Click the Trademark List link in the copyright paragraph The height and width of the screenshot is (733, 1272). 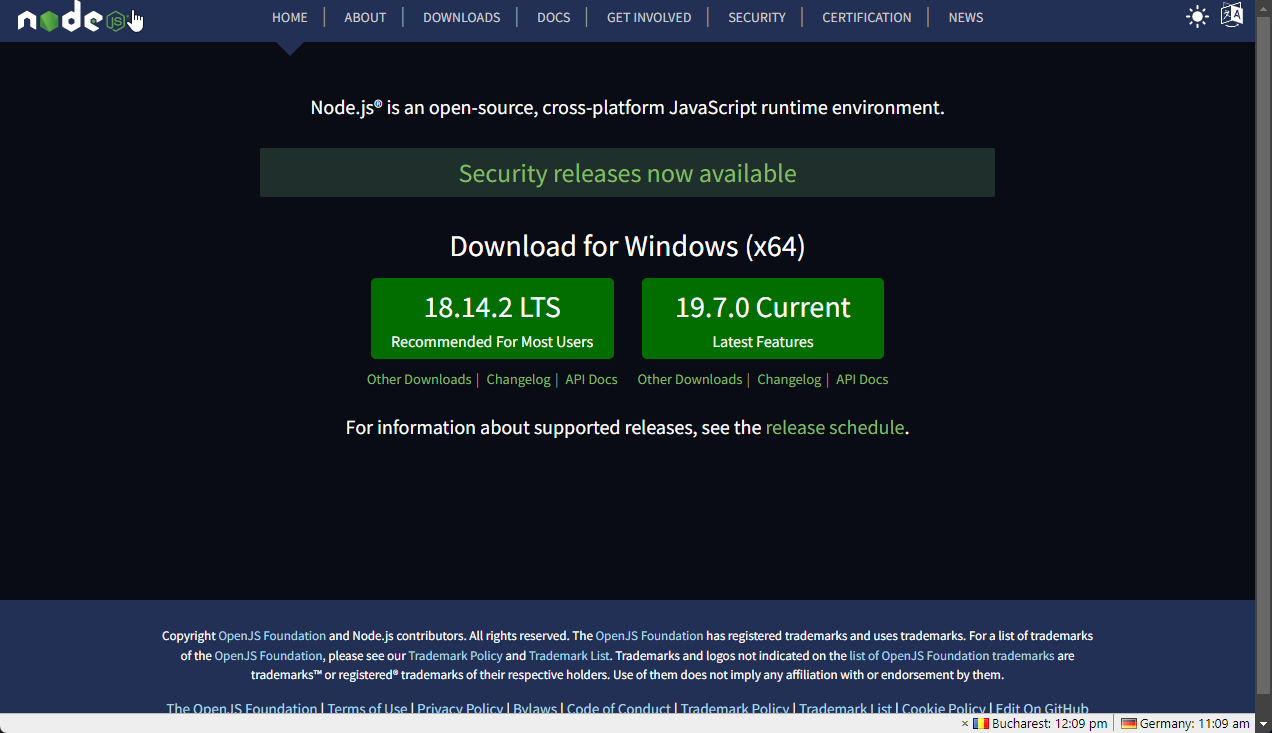(x=569, y=656)
